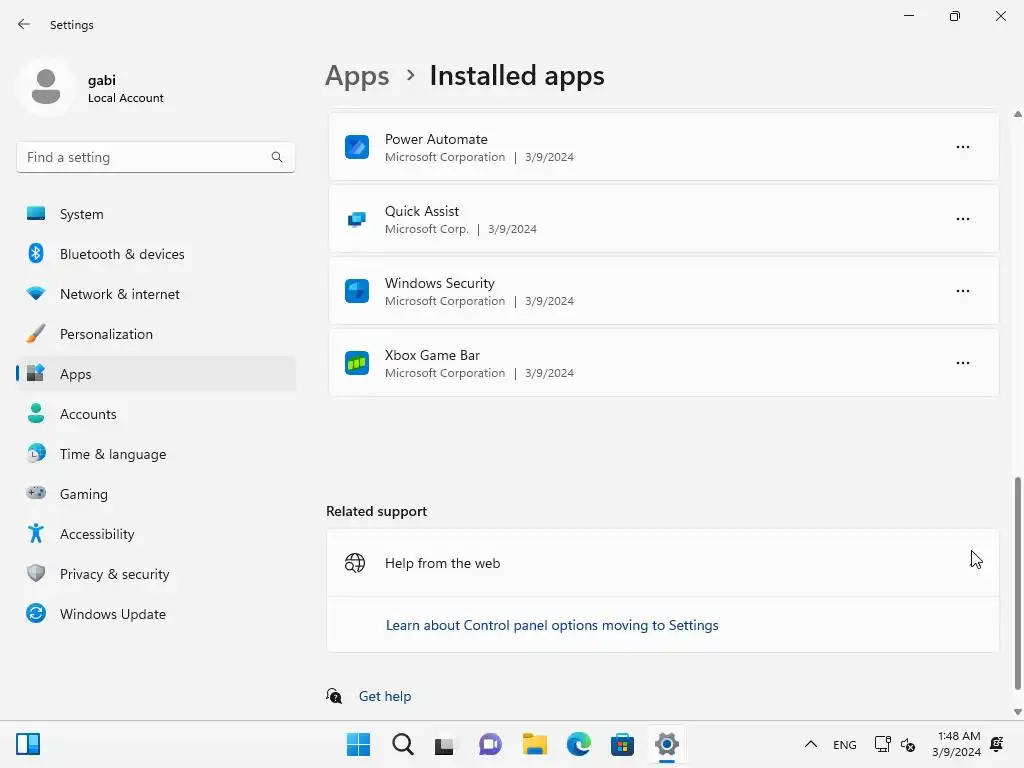This screenshot has width=1024, height=768.
Task: Open more options for Windows Security
Action: [x=962, y=291]
